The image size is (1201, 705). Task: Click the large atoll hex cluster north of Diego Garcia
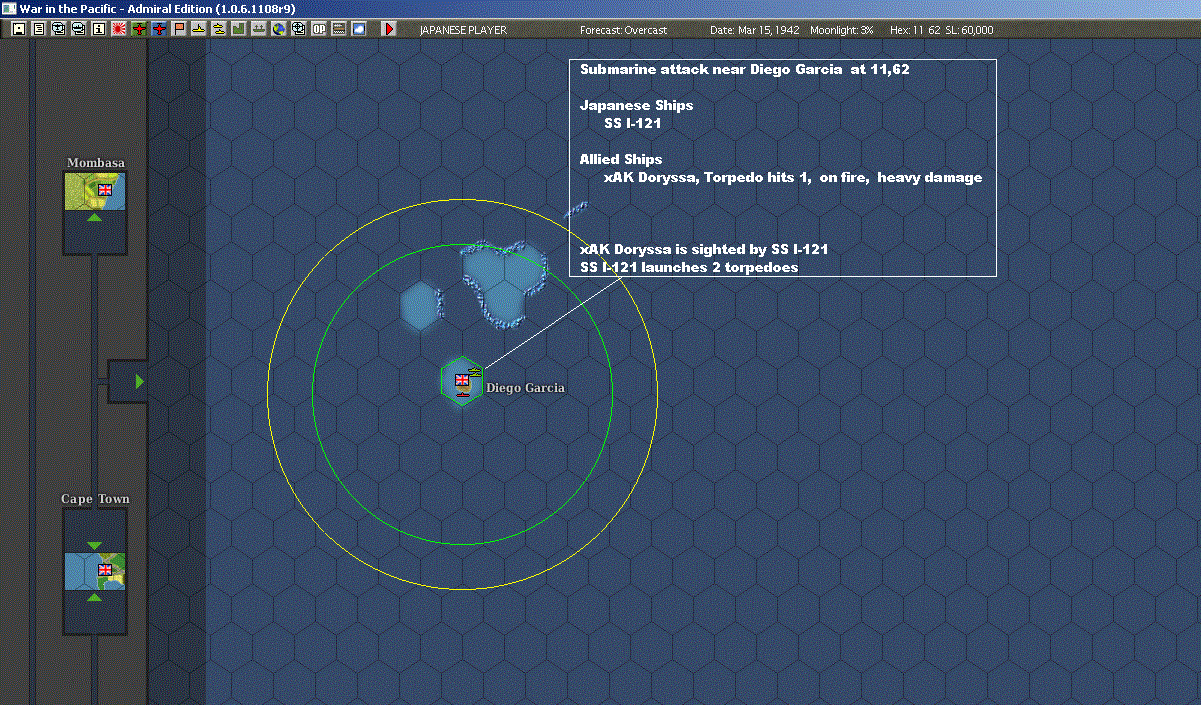point(505,283)
